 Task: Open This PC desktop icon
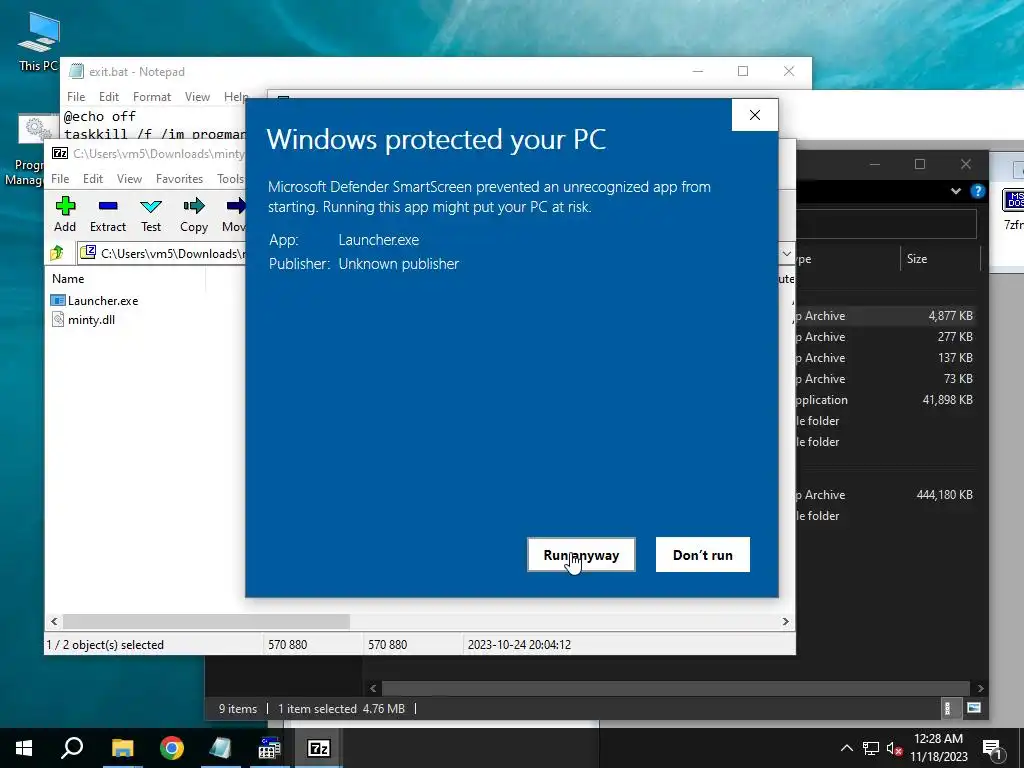[x=38, y=42]
